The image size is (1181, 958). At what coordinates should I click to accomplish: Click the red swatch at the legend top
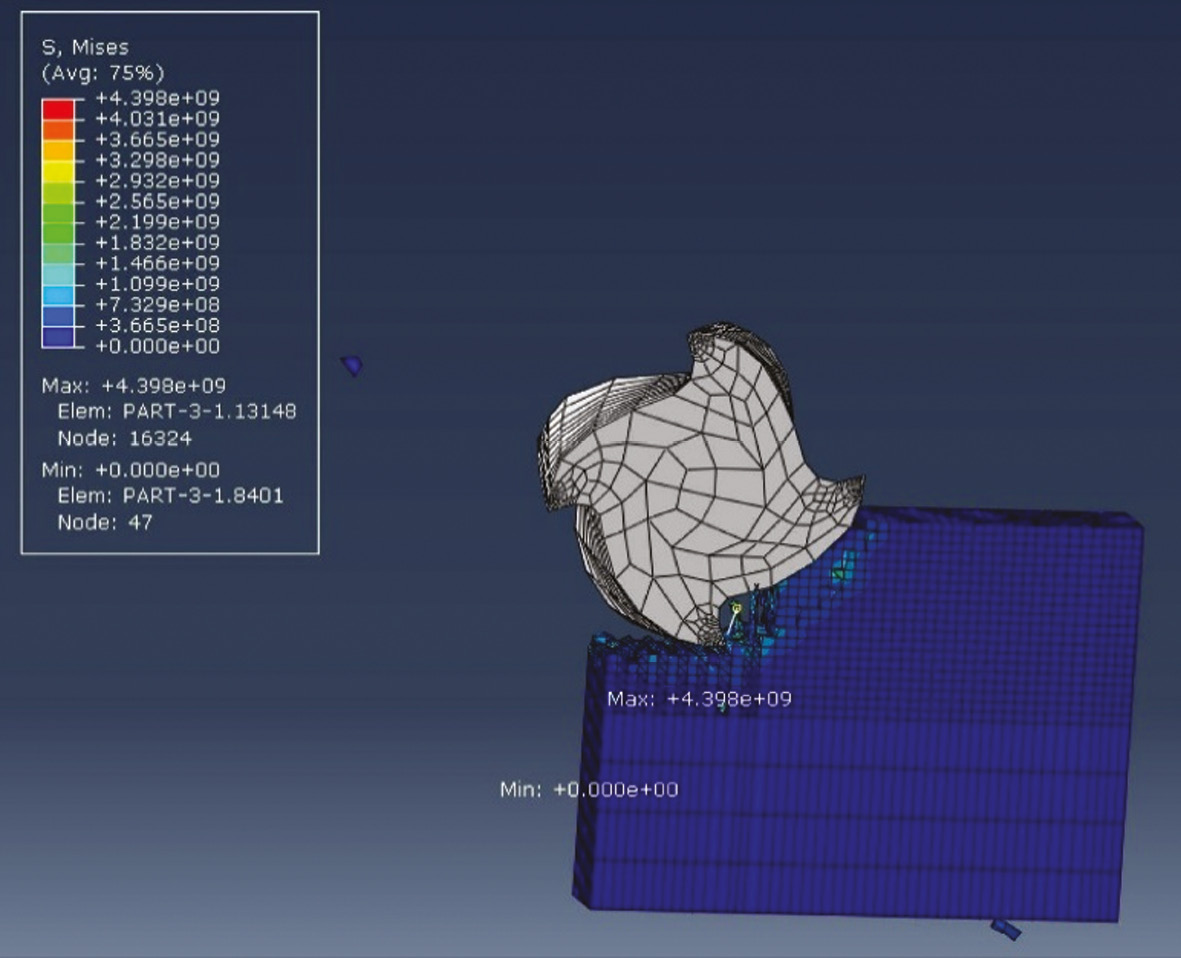[x=57, y=108]
